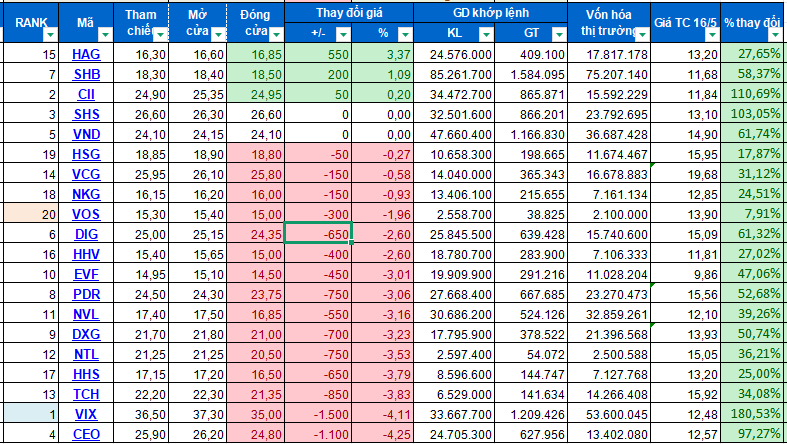787x444 pixels.
Task: Open the DIG stock link
Action: click(86, 234)
